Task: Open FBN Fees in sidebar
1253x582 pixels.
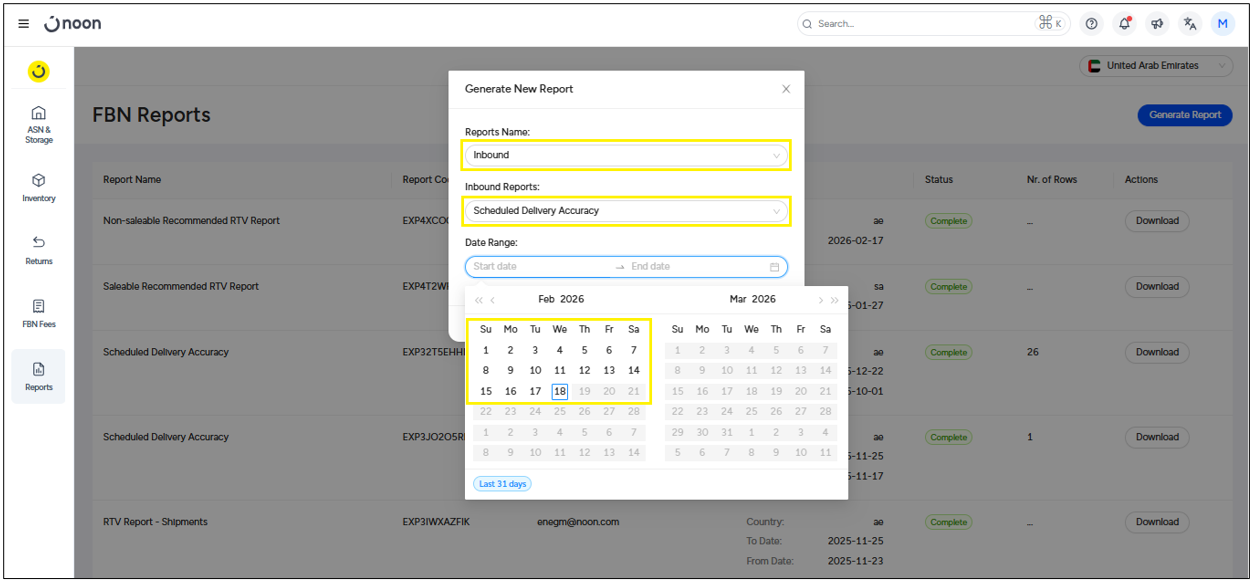Action: point(39,313)
